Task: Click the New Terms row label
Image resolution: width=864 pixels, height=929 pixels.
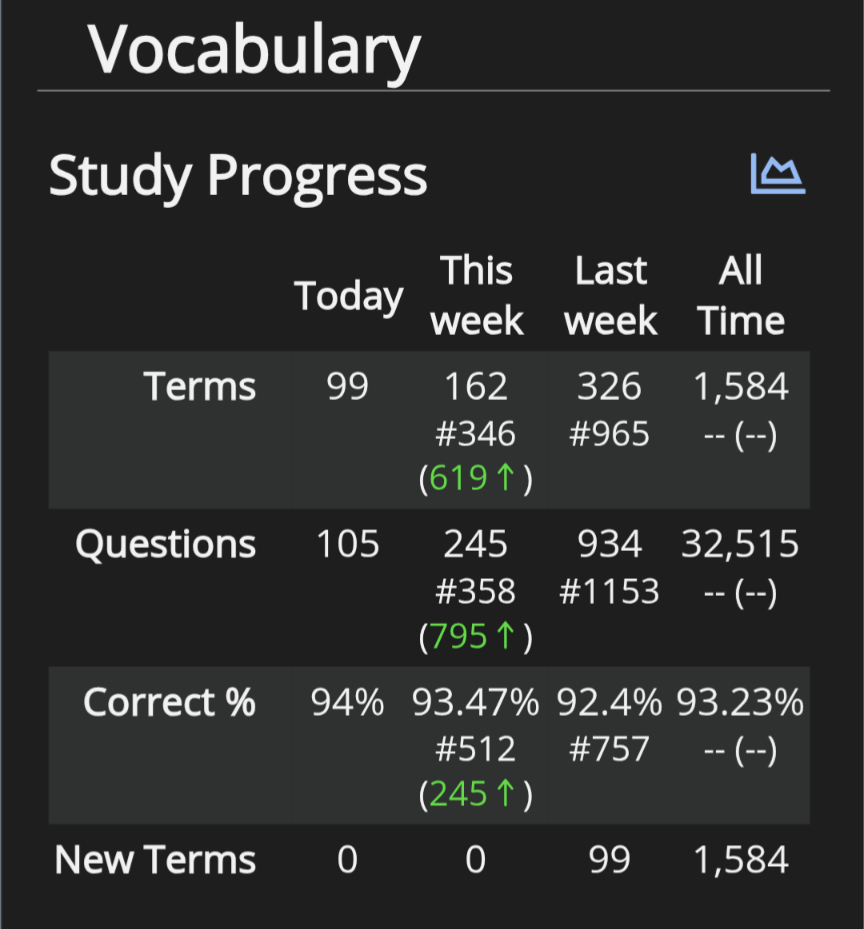Action: pos(155,860)
